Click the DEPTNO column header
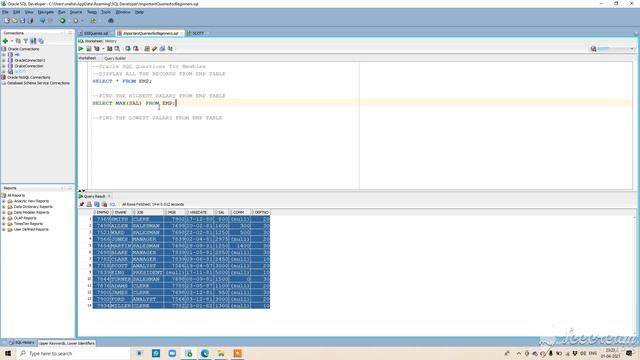 click(x=261, y=212)
